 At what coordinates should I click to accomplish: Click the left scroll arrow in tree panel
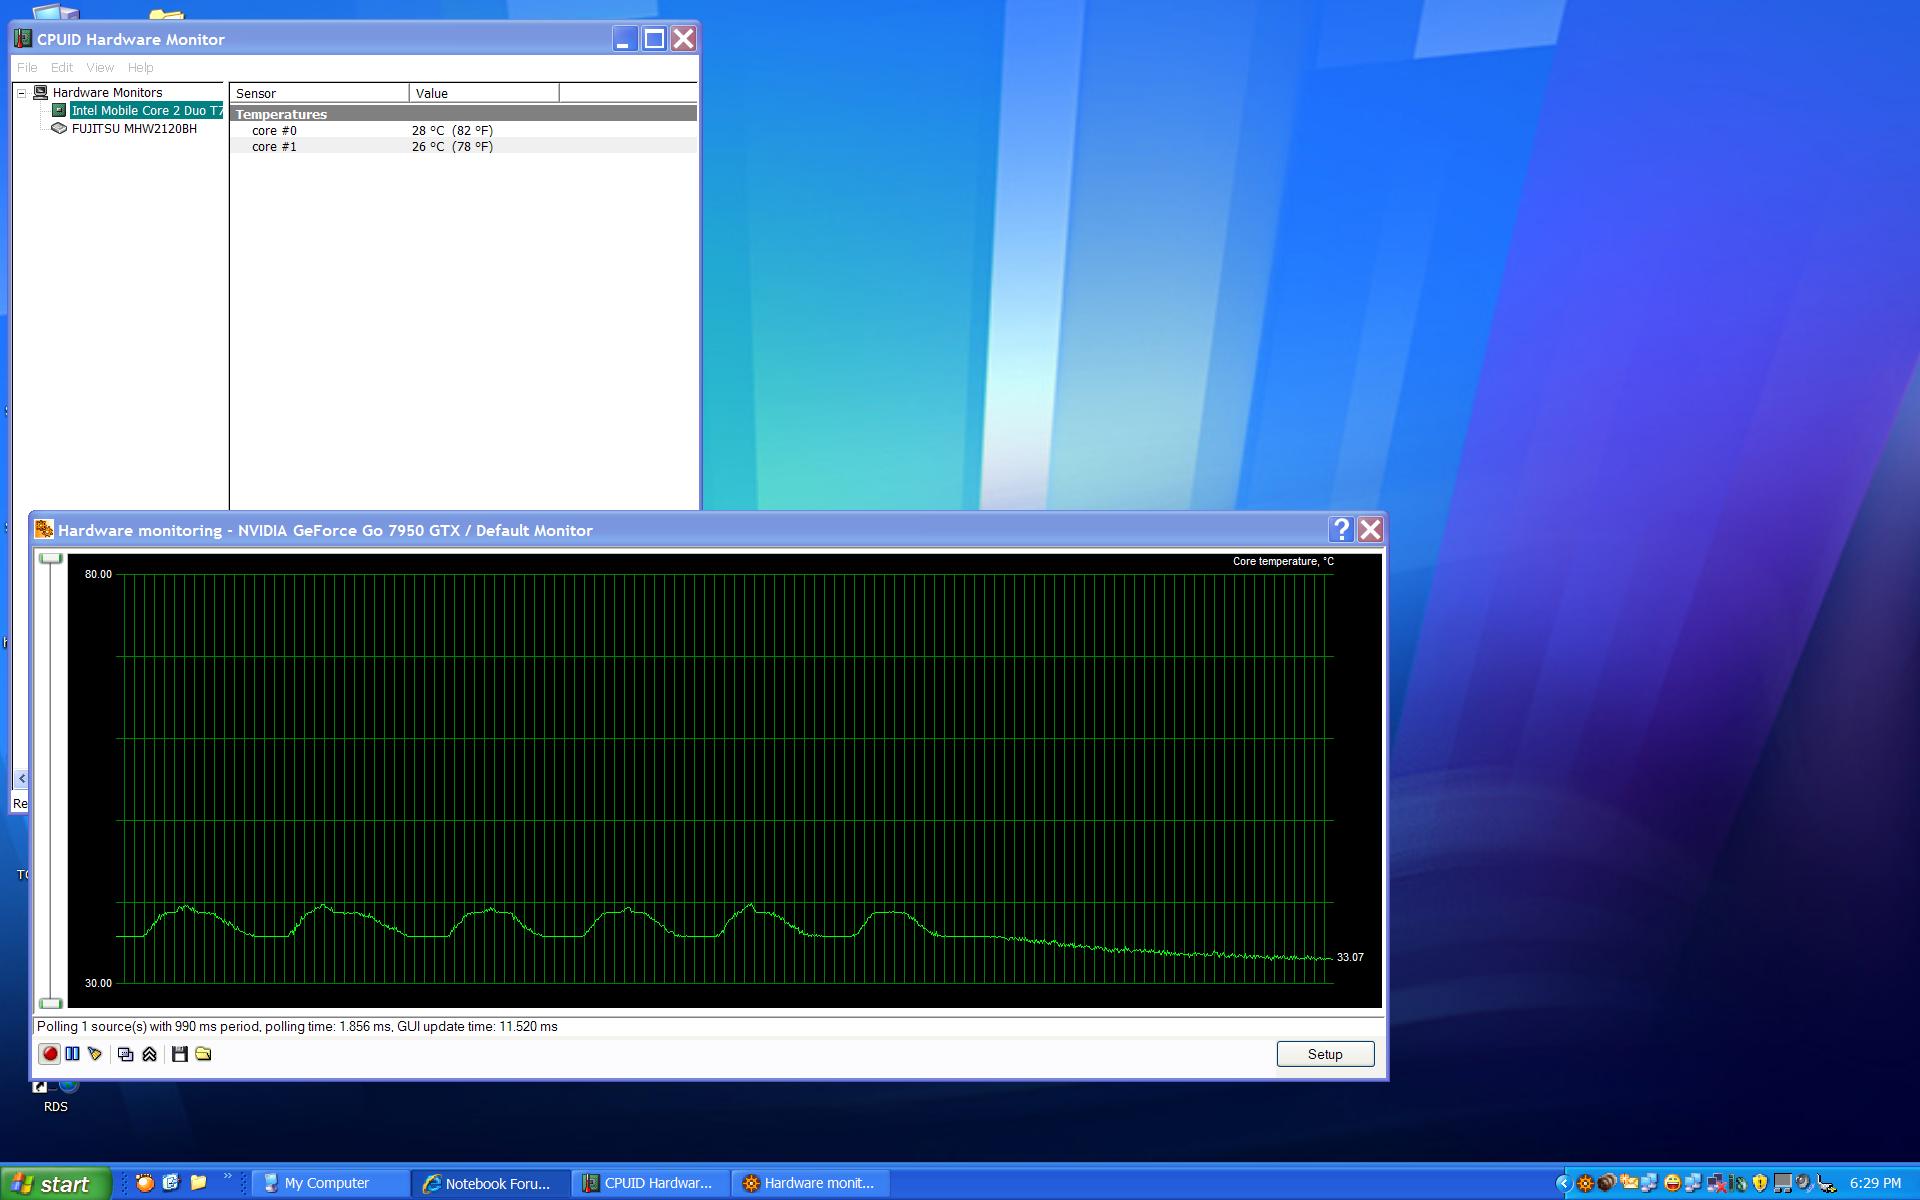click(22, 778)
